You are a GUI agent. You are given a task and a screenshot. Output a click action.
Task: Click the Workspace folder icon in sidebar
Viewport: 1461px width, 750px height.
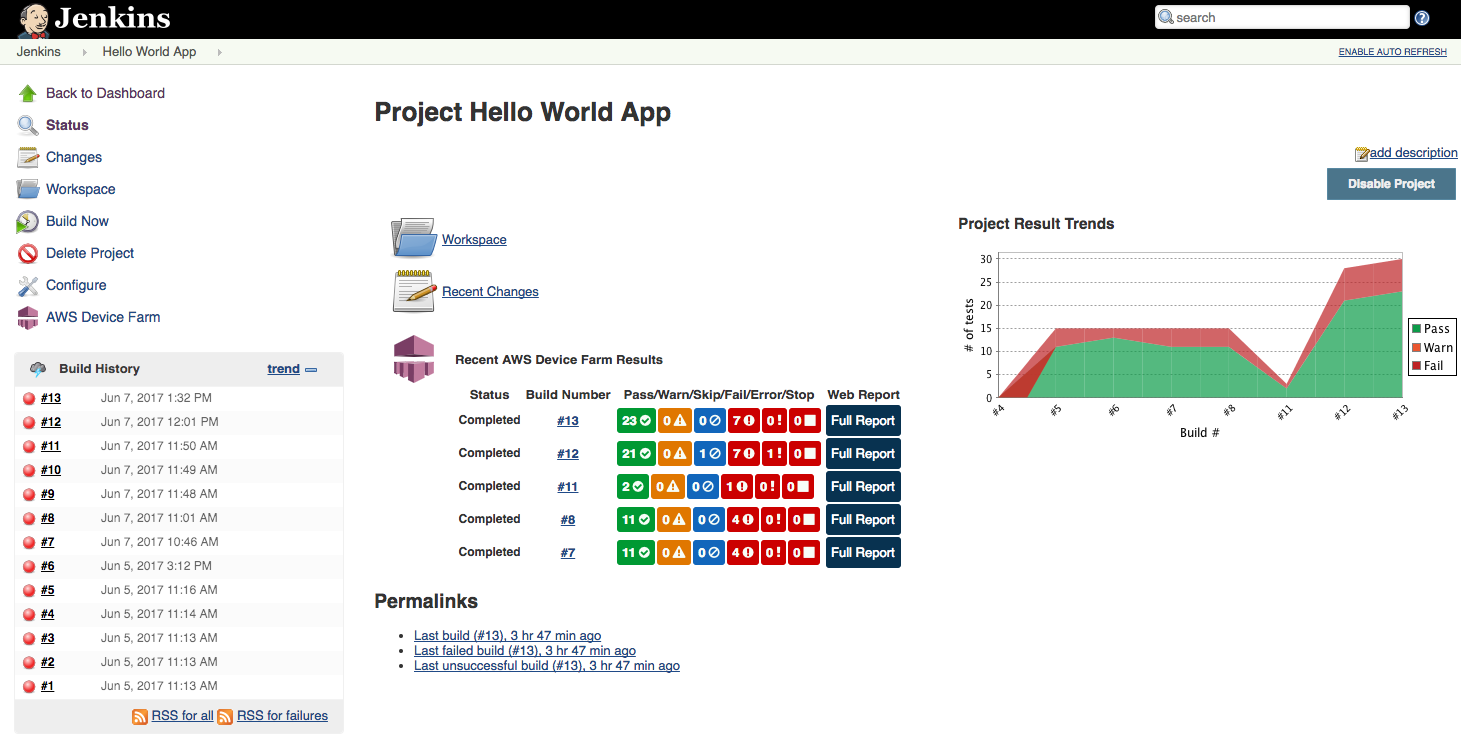28,189
